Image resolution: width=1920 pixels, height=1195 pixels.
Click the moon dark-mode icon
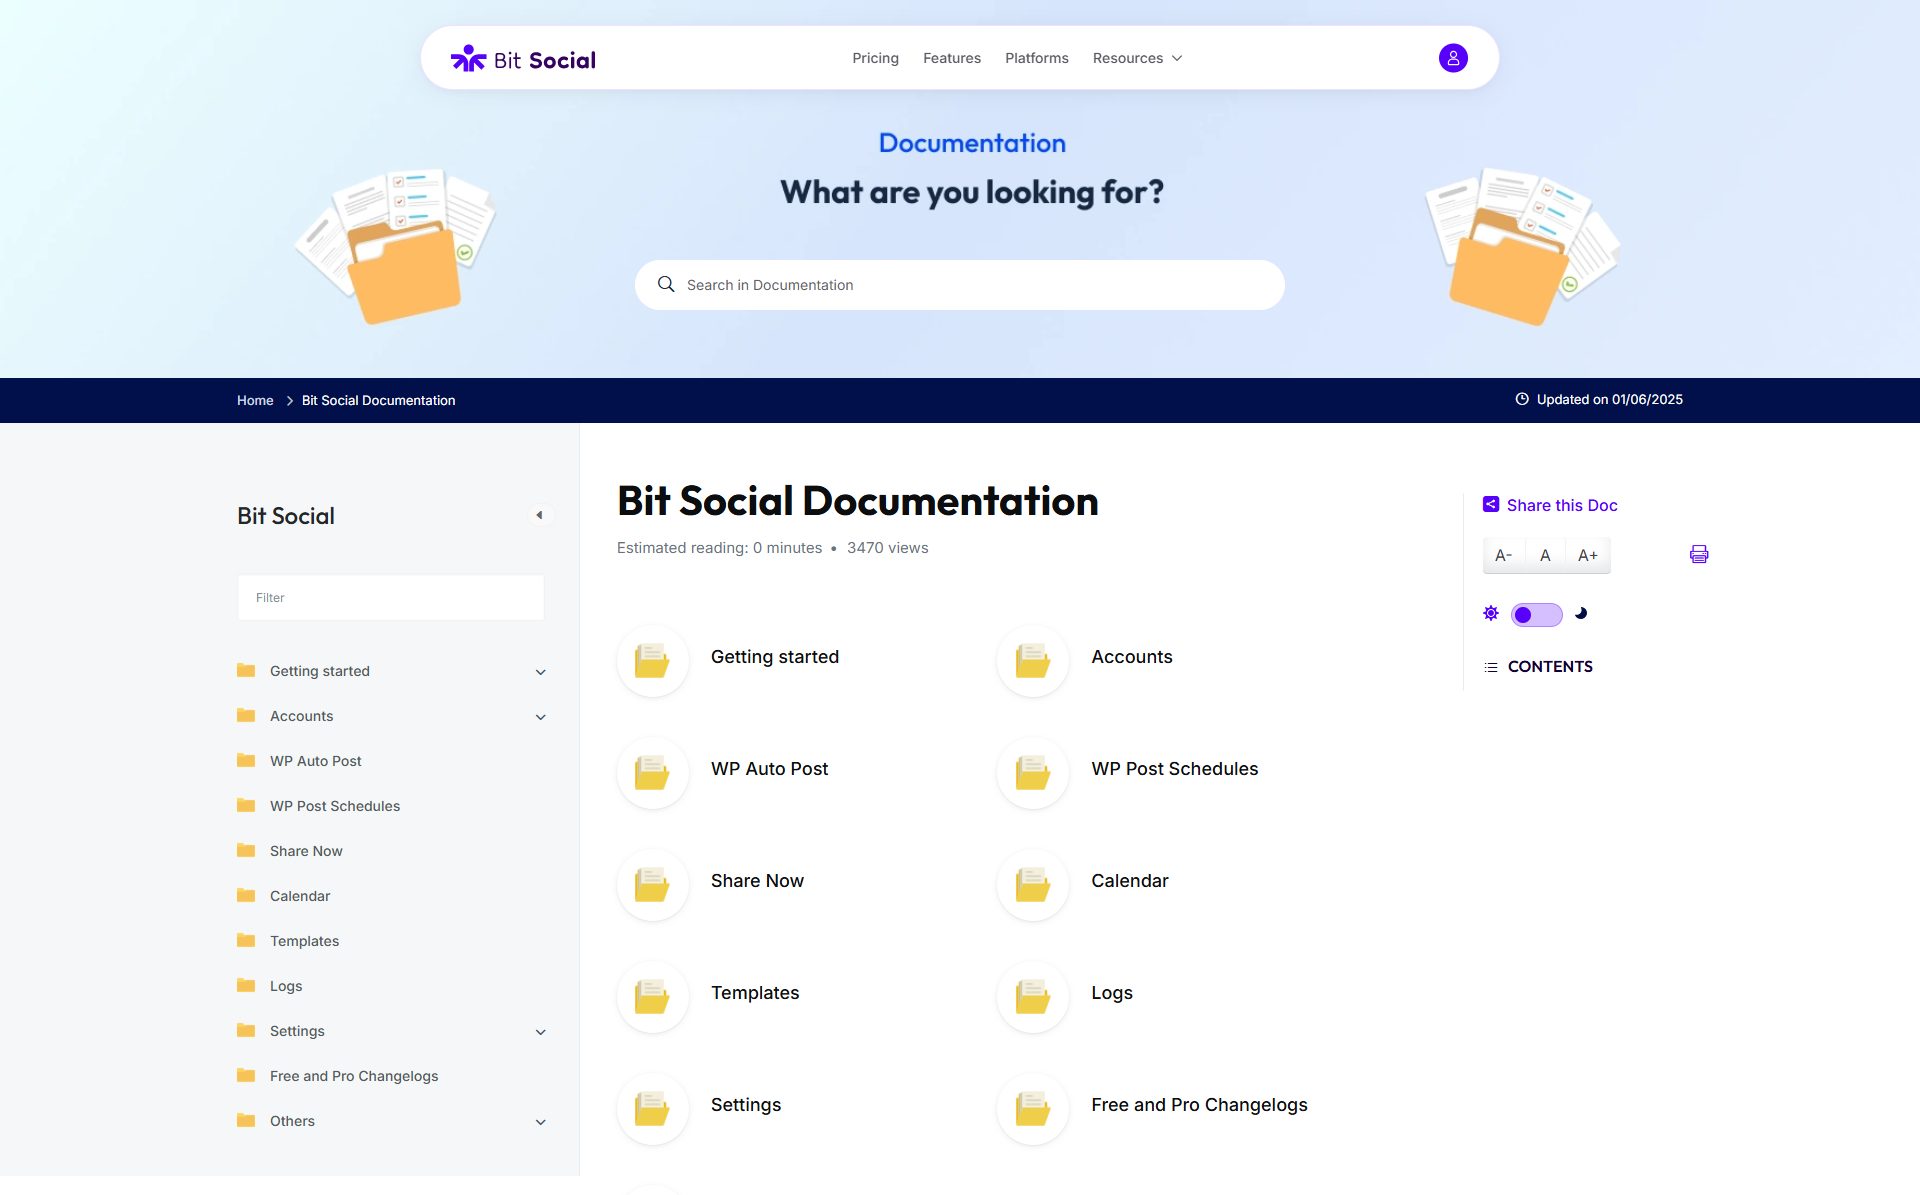click(1581, 613)
